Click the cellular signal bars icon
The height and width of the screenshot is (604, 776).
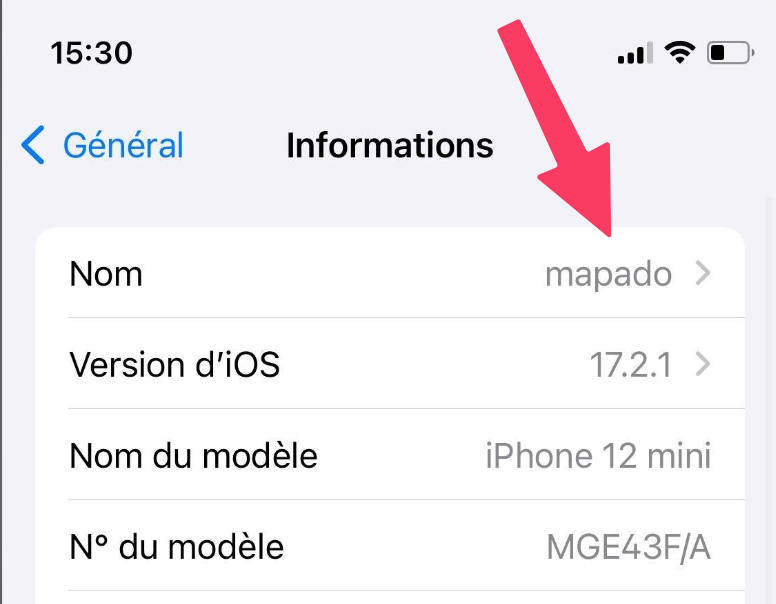(635, 53)
